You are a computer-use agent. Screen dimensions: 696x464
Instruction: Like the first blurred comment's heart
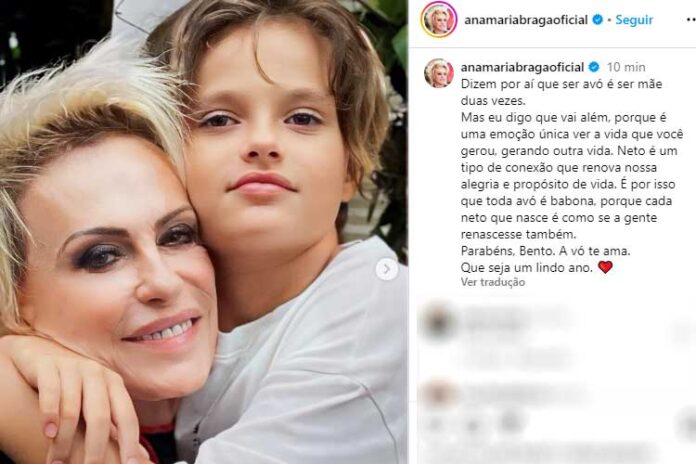click(x=683, y=333)
